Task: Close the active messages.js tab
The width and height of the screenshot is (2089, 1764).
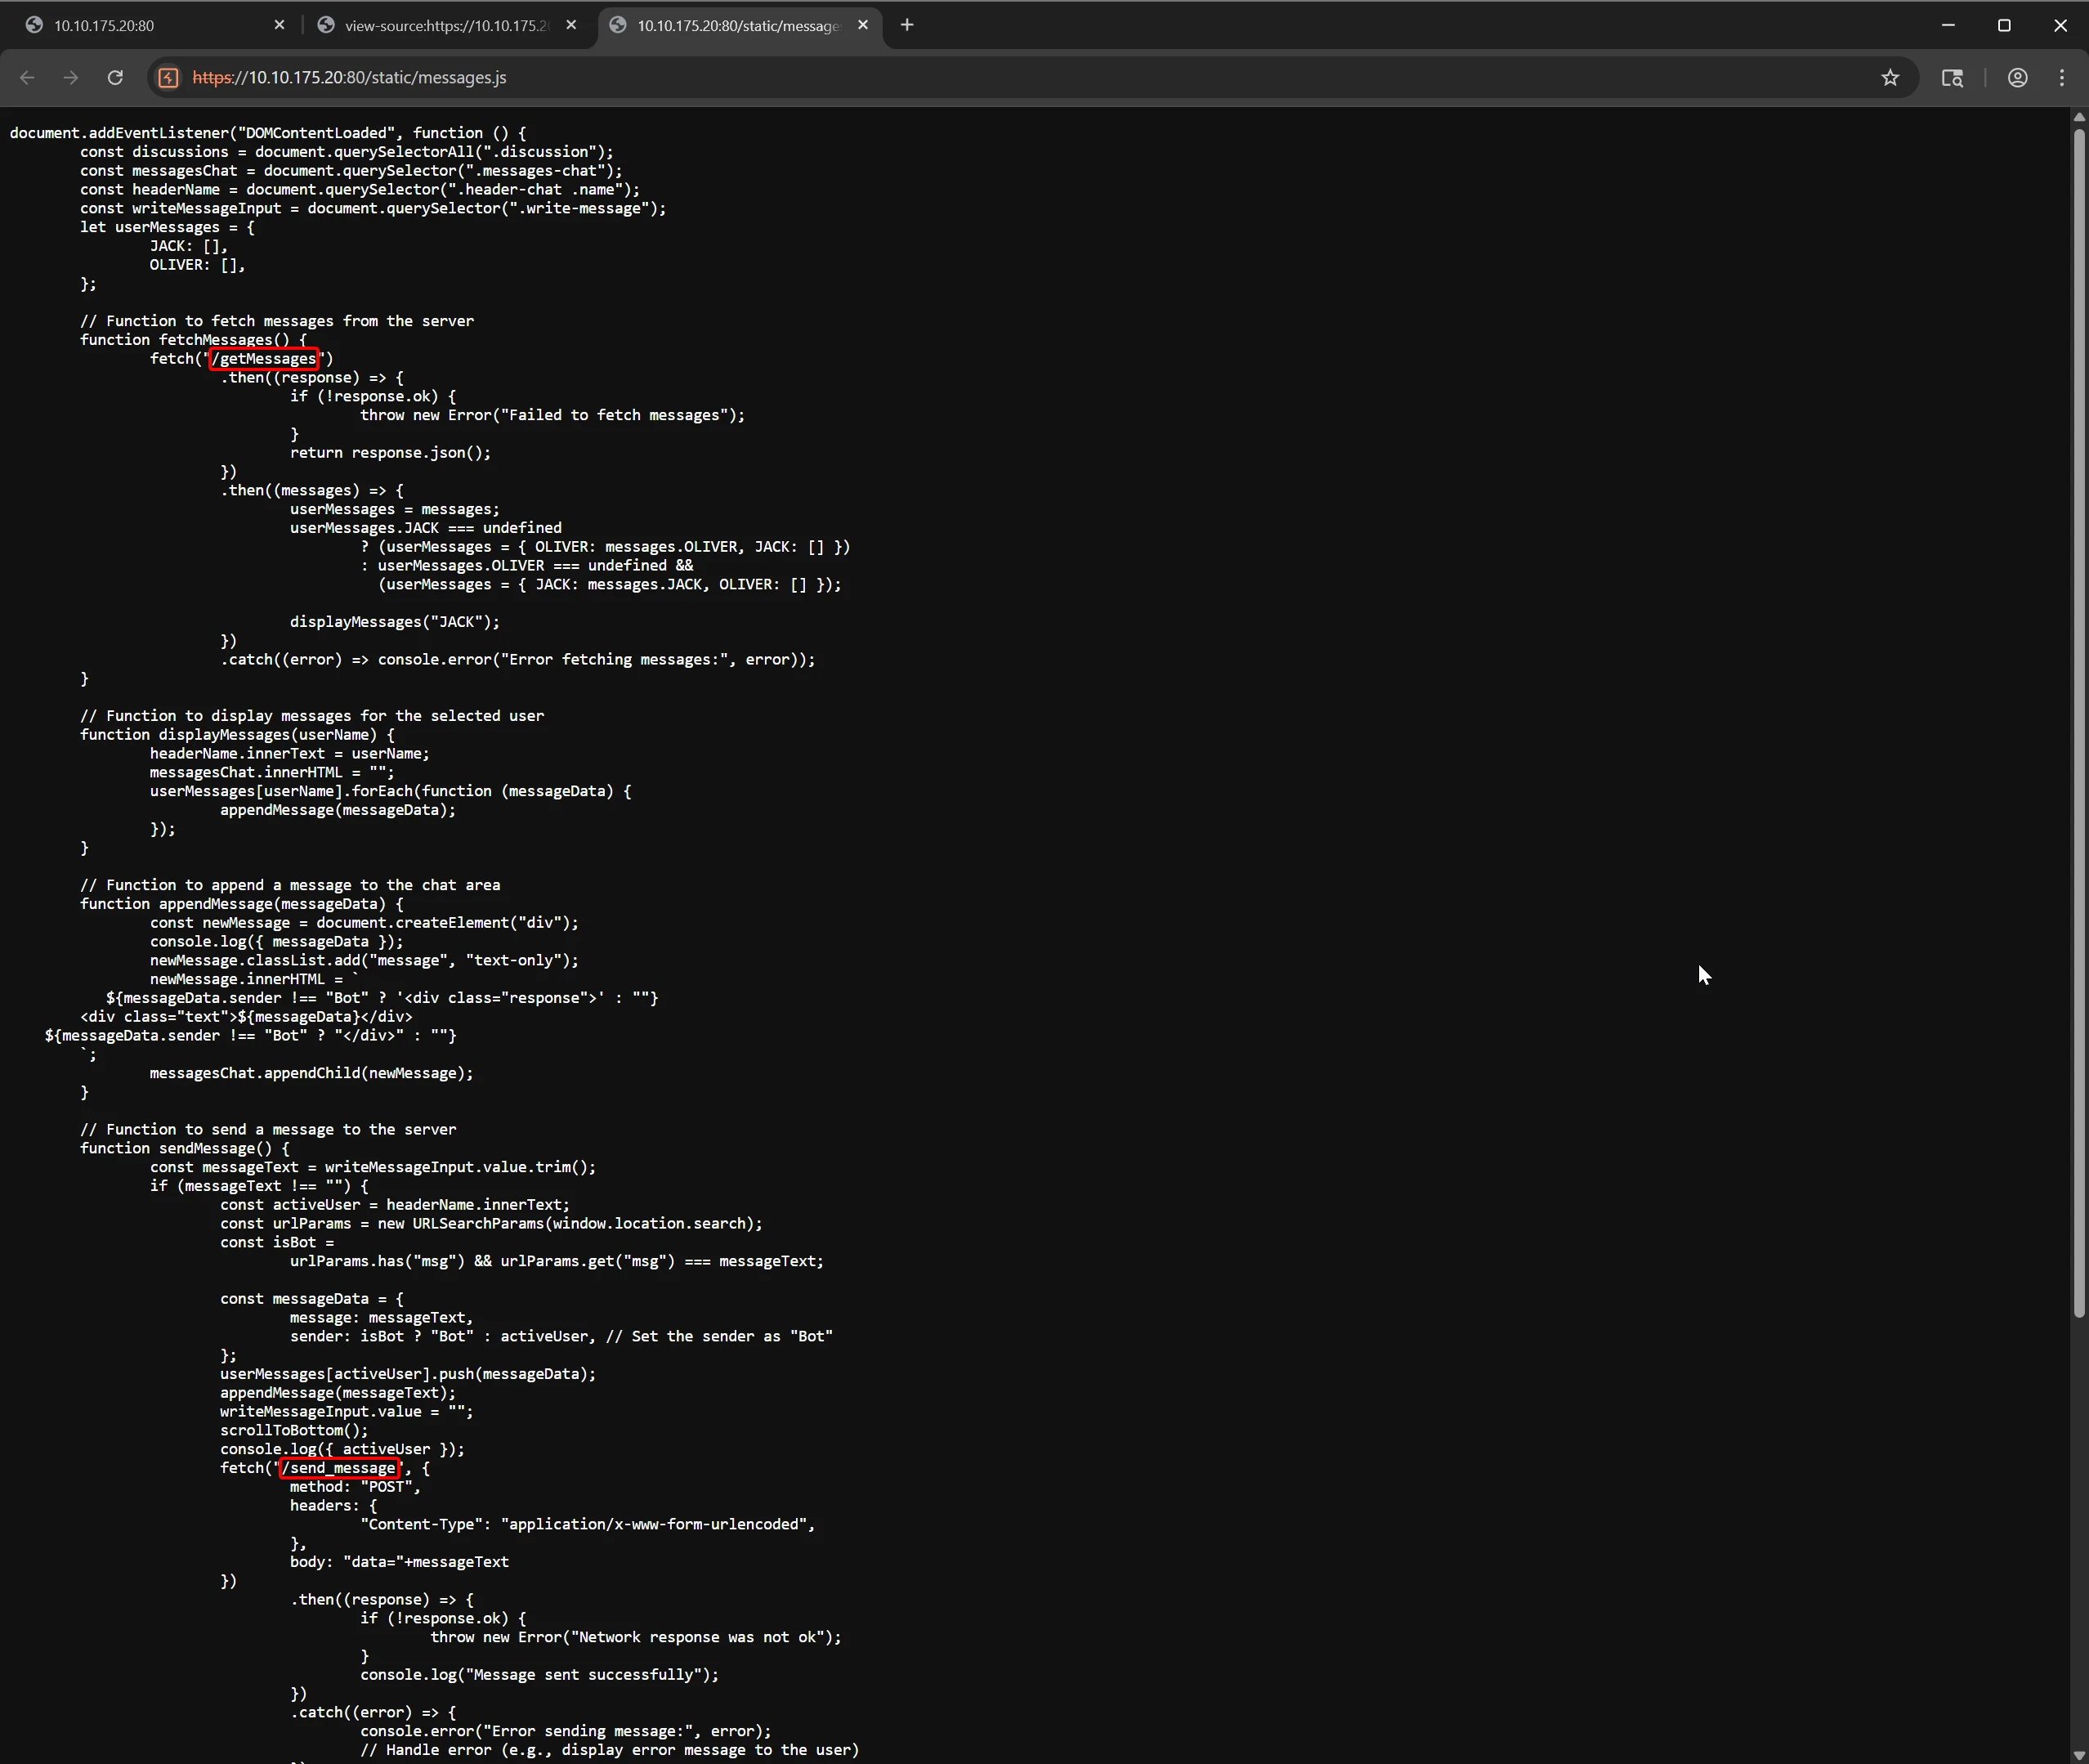Action: coord(862,25)
